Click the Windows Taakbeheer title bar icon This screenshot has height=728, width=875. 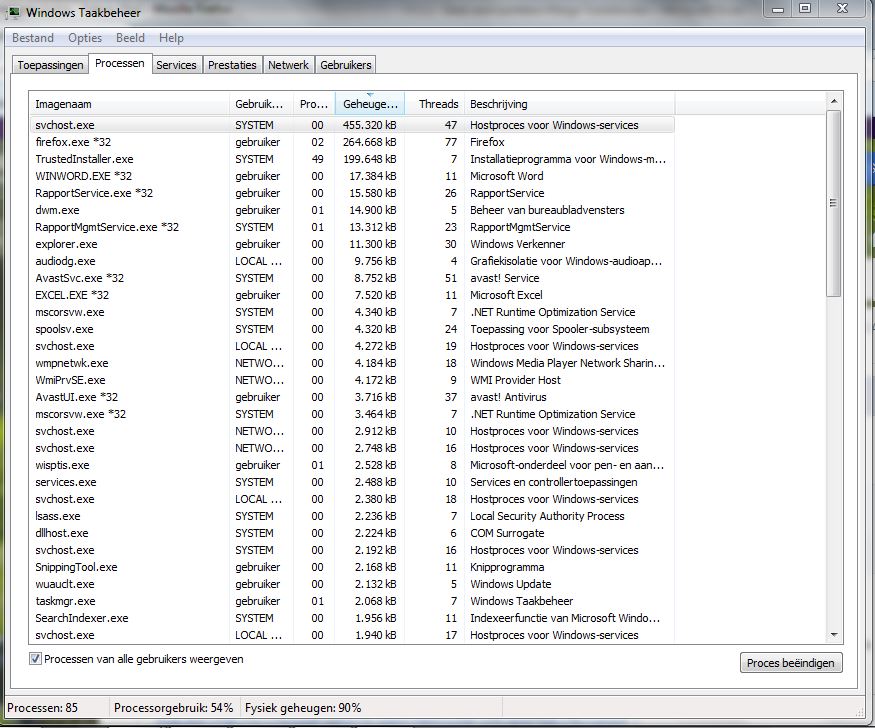(13, 12)
